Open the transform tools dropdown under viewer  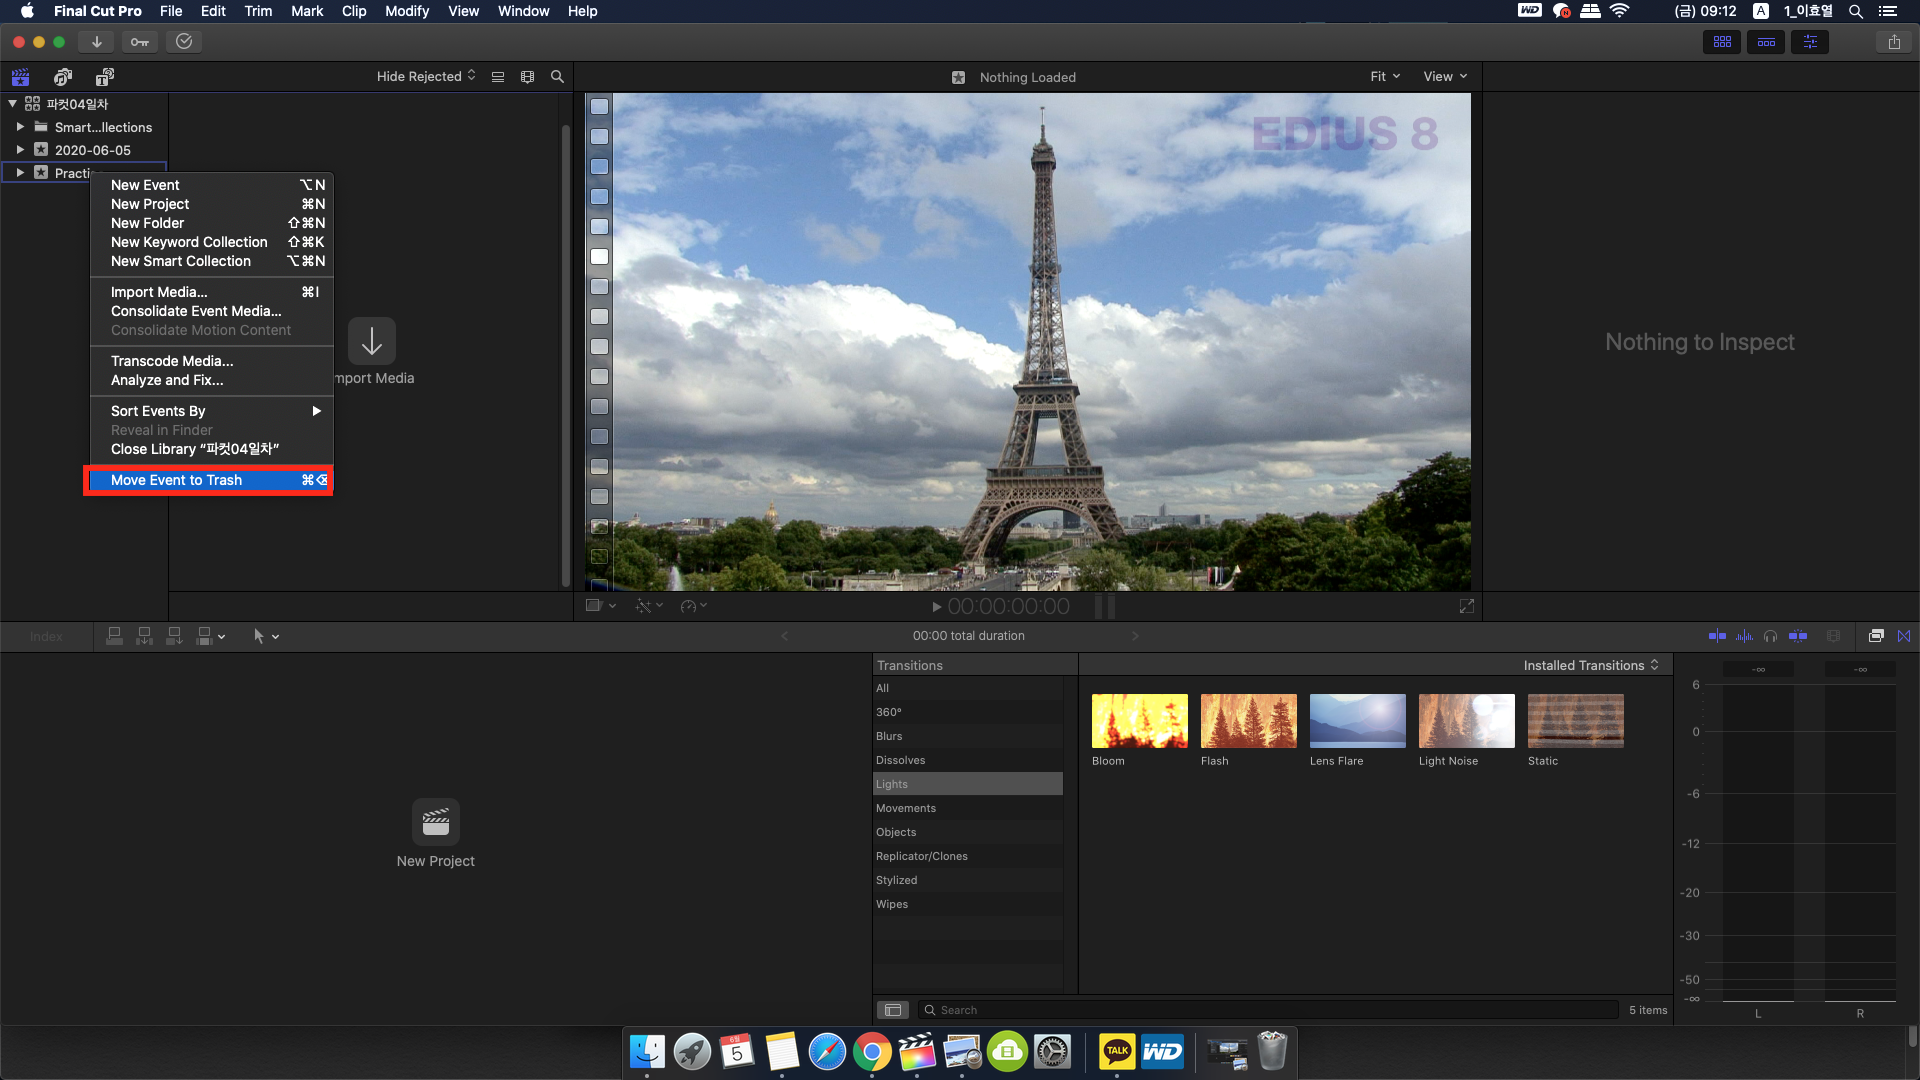point(600,606)
